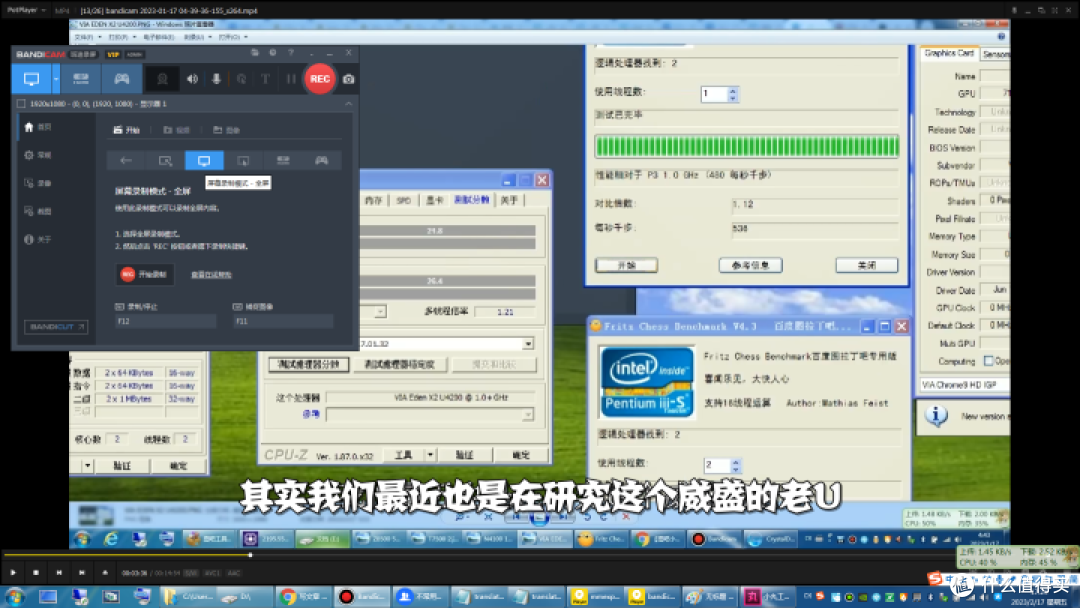Open CPU-Z SPD tab
Screen dimensions: 1080x608
point(404,200)
